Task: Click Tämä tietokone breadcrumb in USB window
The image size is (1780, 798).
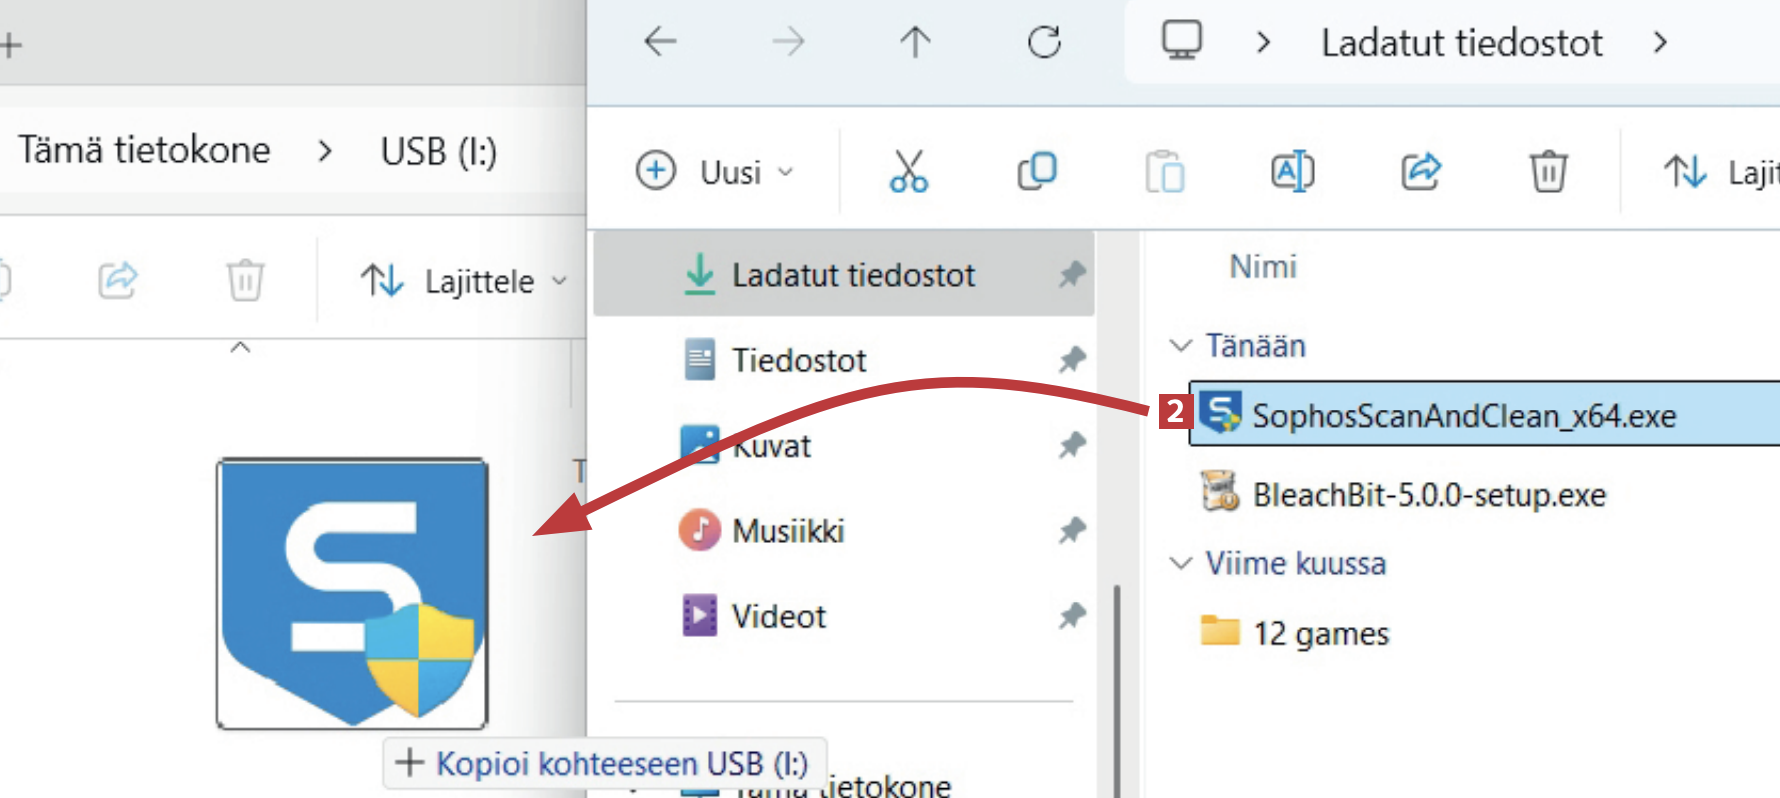Action: click(144, 150)
